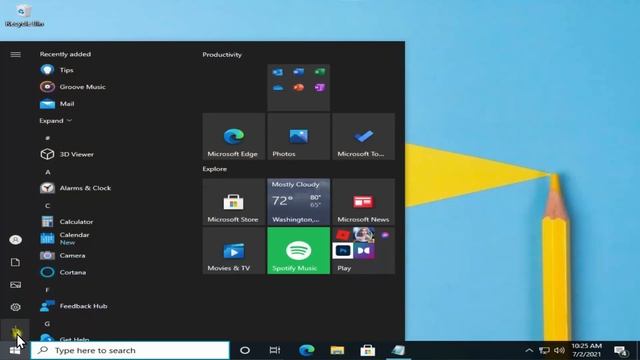Click the Recently added heading
Screen dimensions: 640x360
tap(65, 54)
